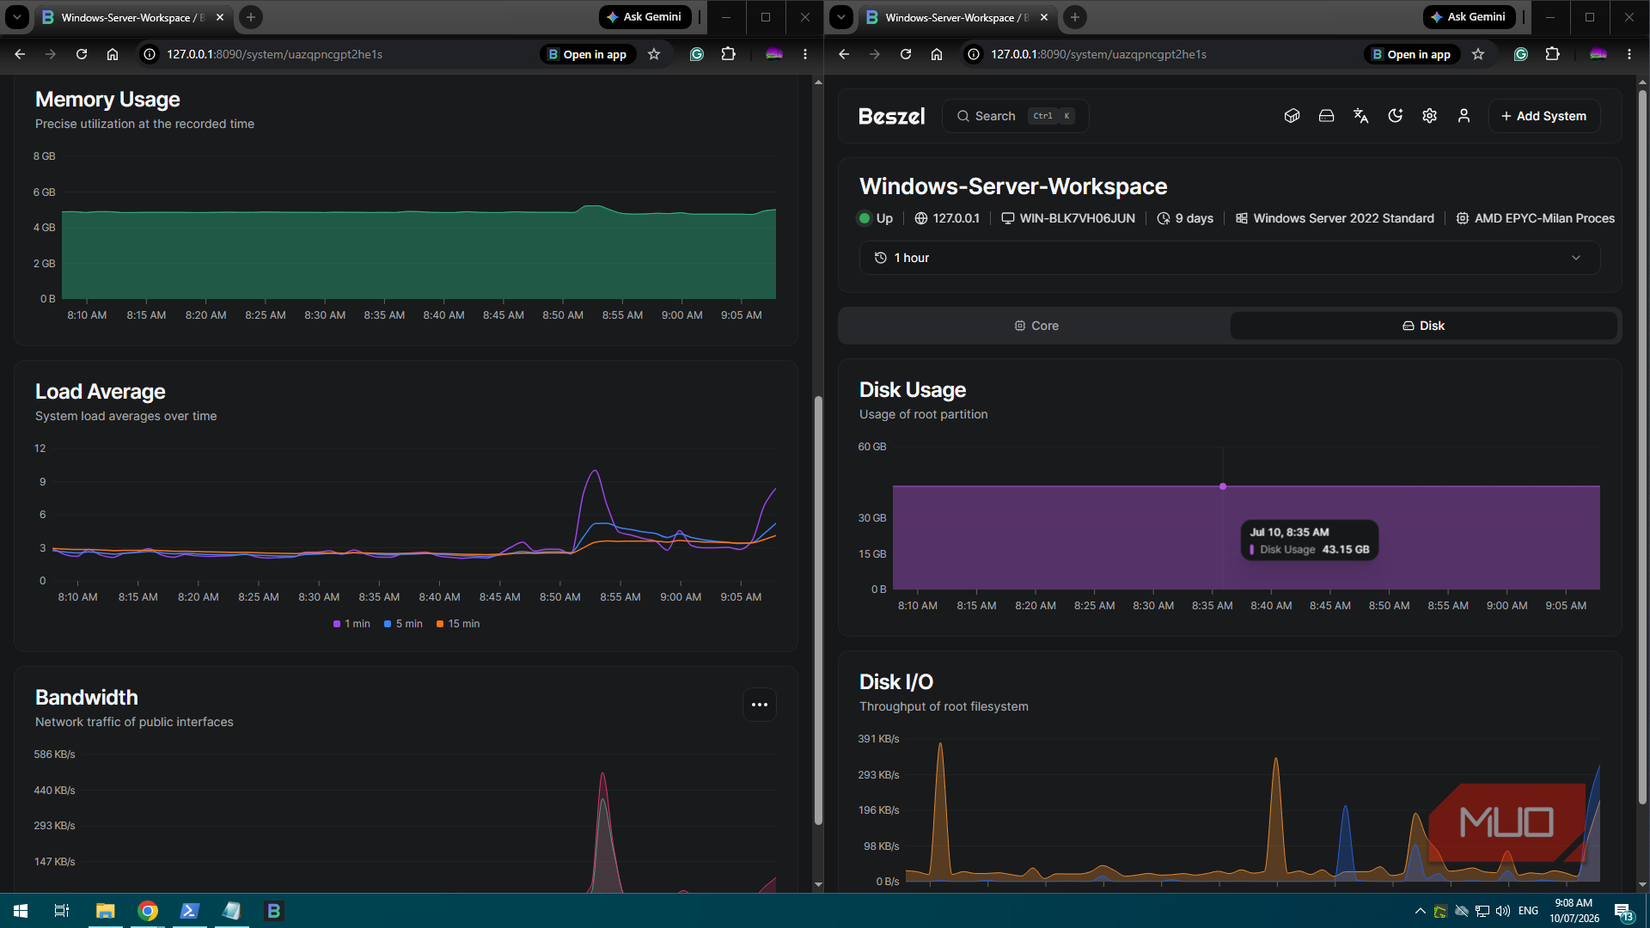Click the 15 min legend entry
This screenshot has width=1650, height=928.
tap(458, 624)
